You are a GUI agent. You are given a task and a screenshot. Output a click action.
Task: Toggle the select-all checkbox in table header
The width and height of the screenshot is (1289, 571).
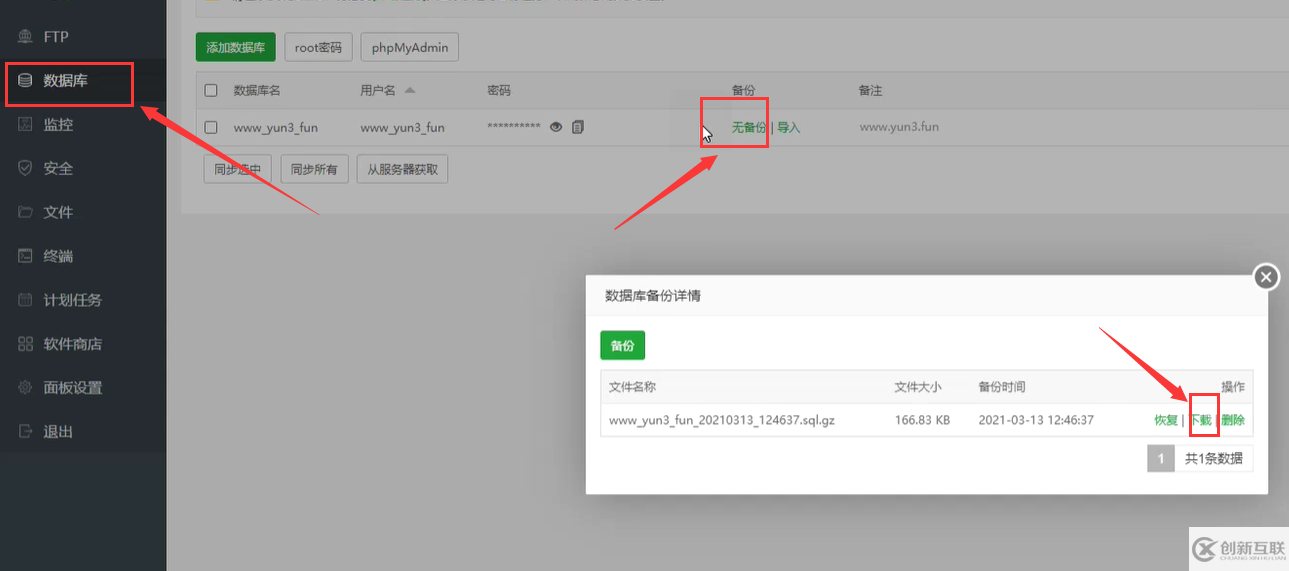[x=211, y=91]
